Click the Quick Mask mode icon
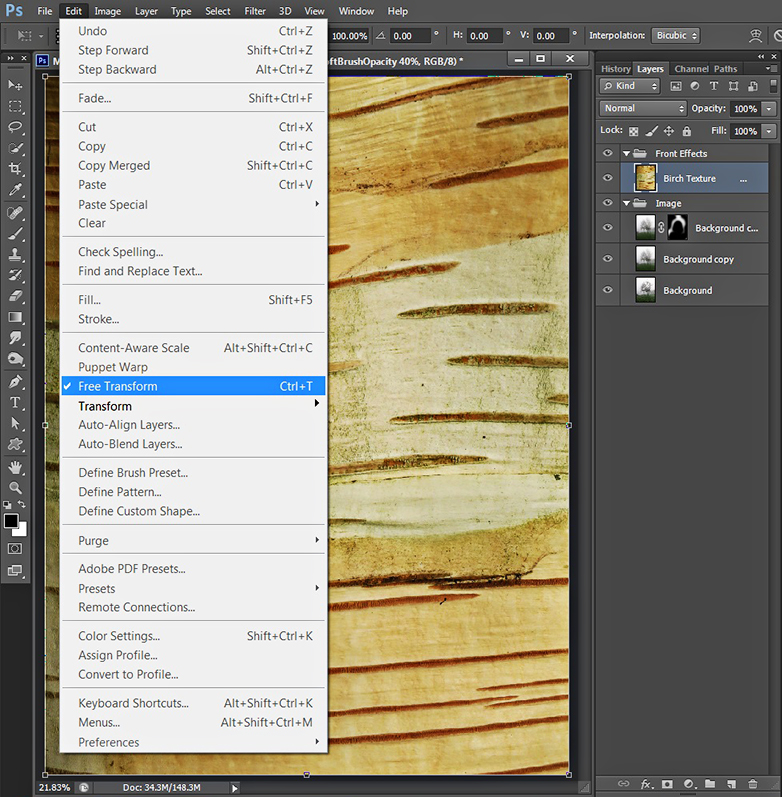The width and height of the screenshot is (782, 797). pos(15,549)
